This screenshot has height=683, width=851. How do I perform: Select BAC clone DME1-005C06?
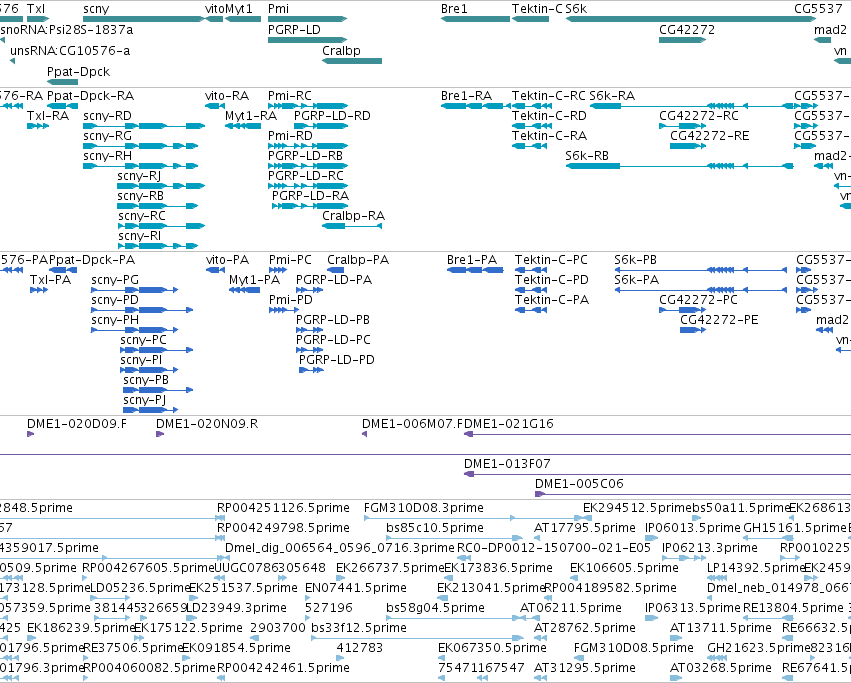(693, 494)
